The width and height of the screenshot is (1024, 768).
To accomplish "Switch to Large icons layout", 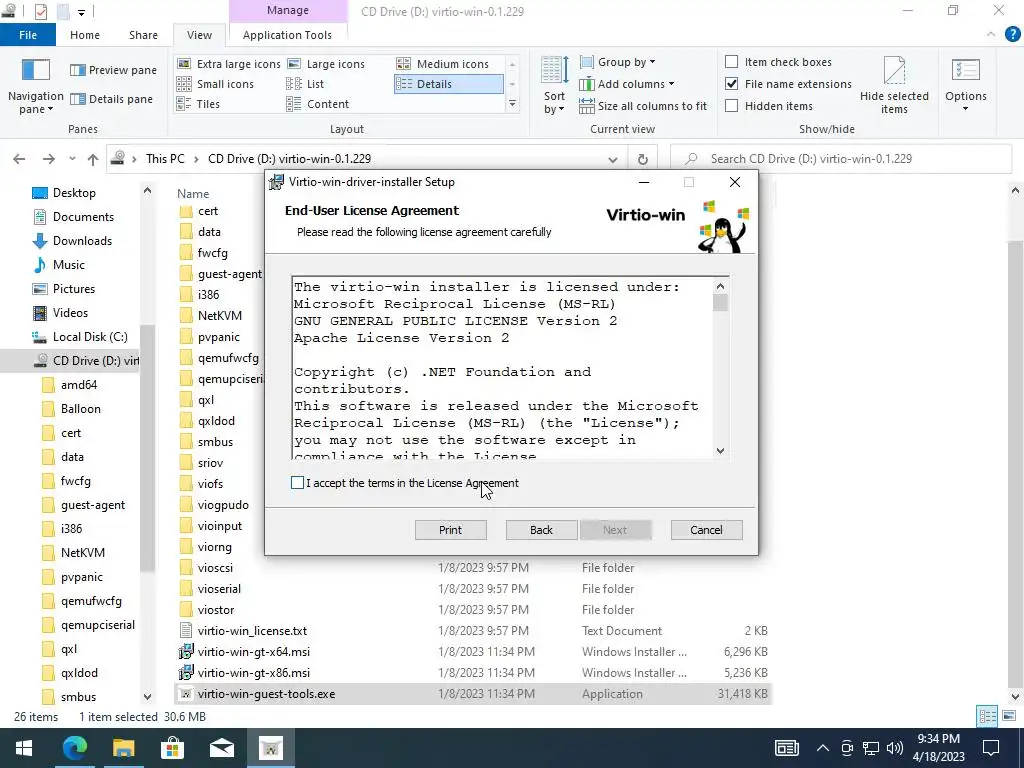I will [327, 64].
